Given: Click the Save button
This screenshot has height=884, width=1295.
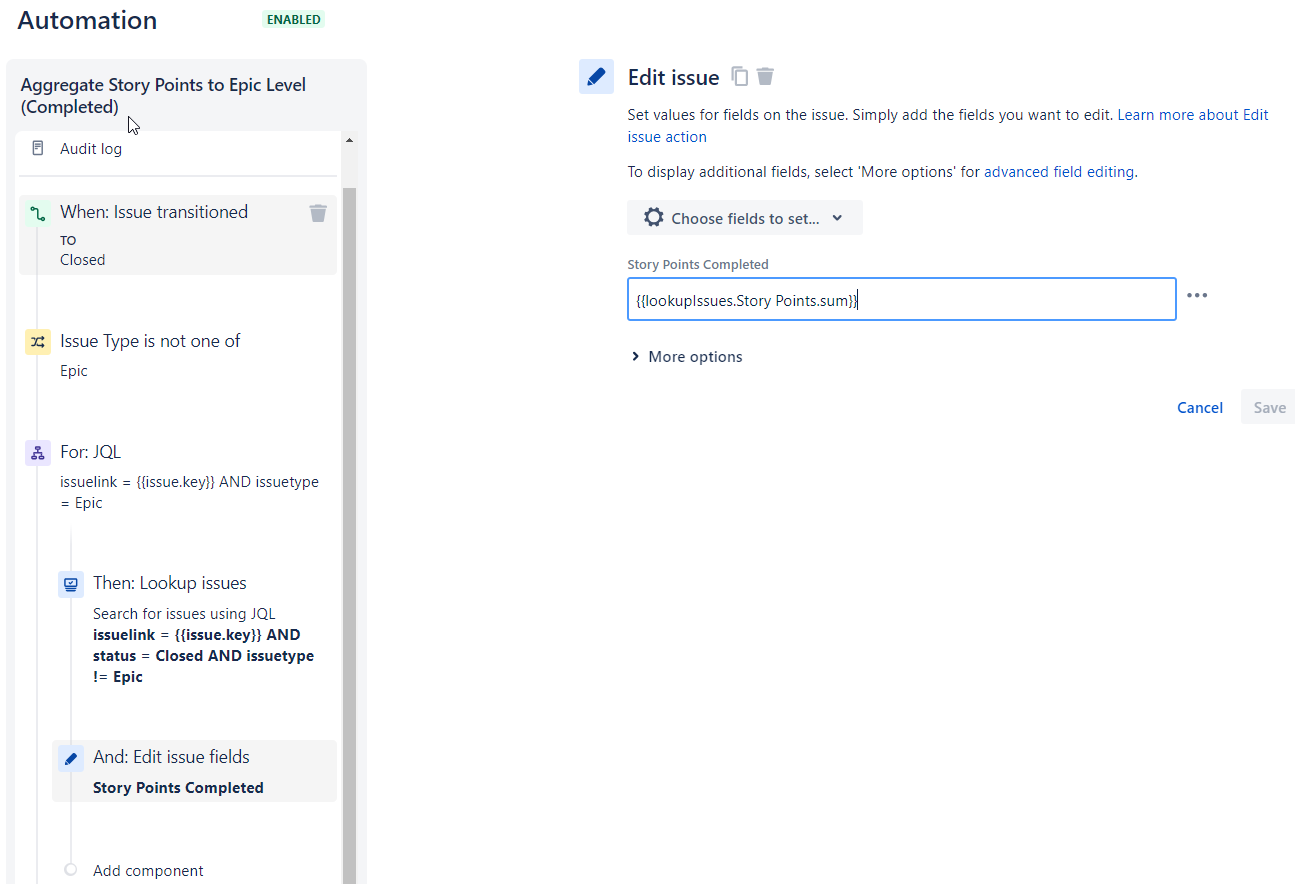Looking at the screenshot, I should coord(1269,408).
